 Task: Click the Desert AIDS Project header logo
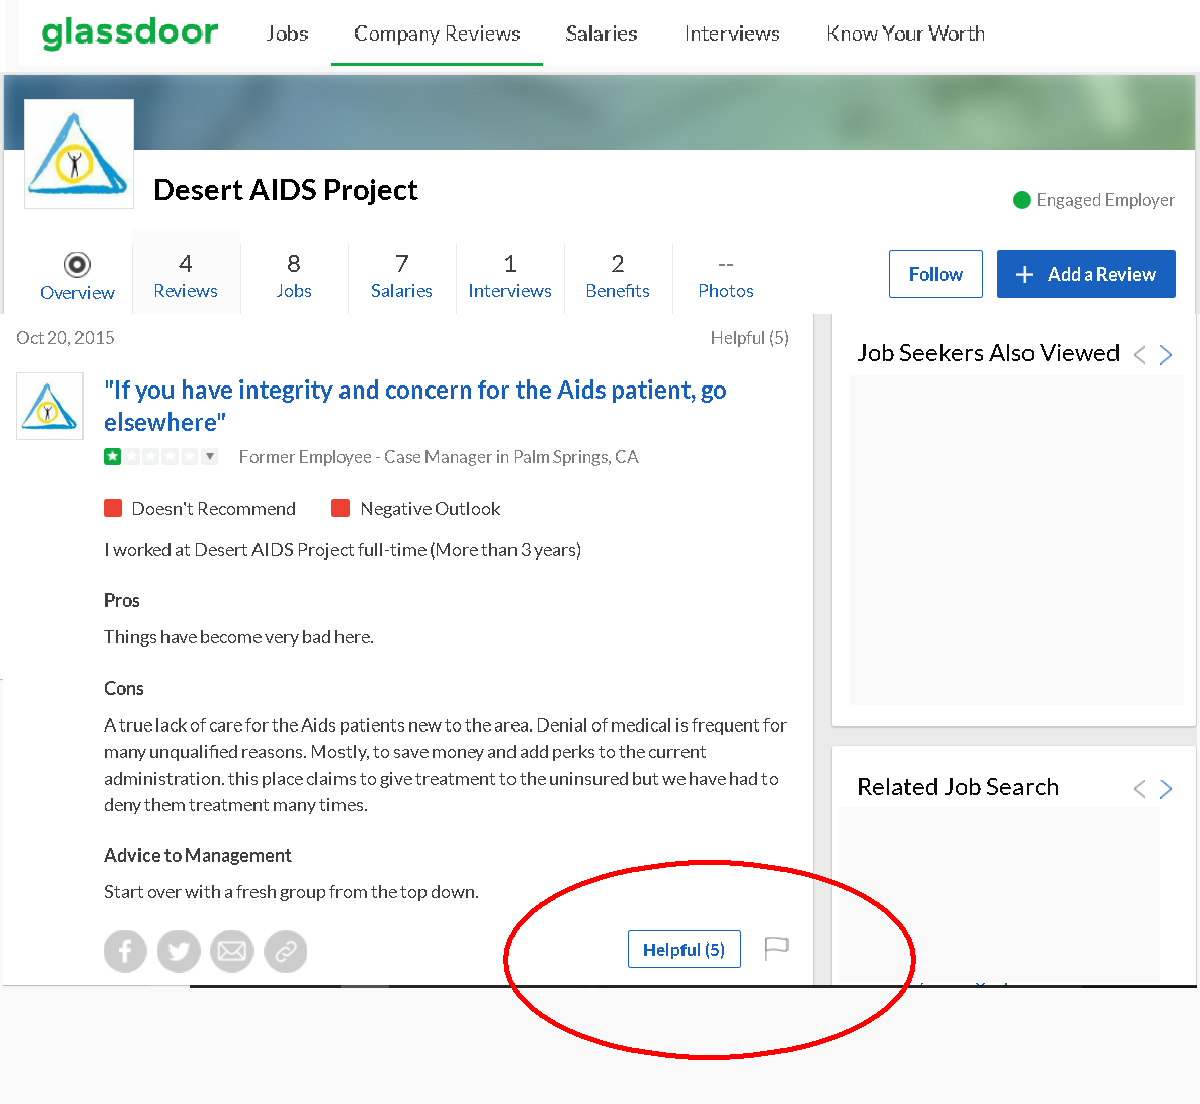(79, 154)
